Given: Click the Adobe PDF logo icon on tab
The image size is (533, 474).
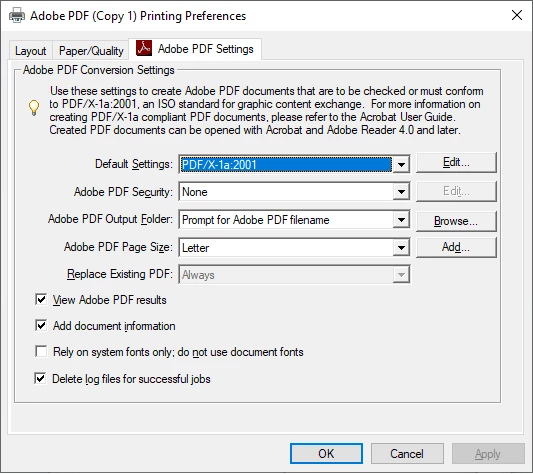Looking at the screenshot, I should click(x=144, y=48).
